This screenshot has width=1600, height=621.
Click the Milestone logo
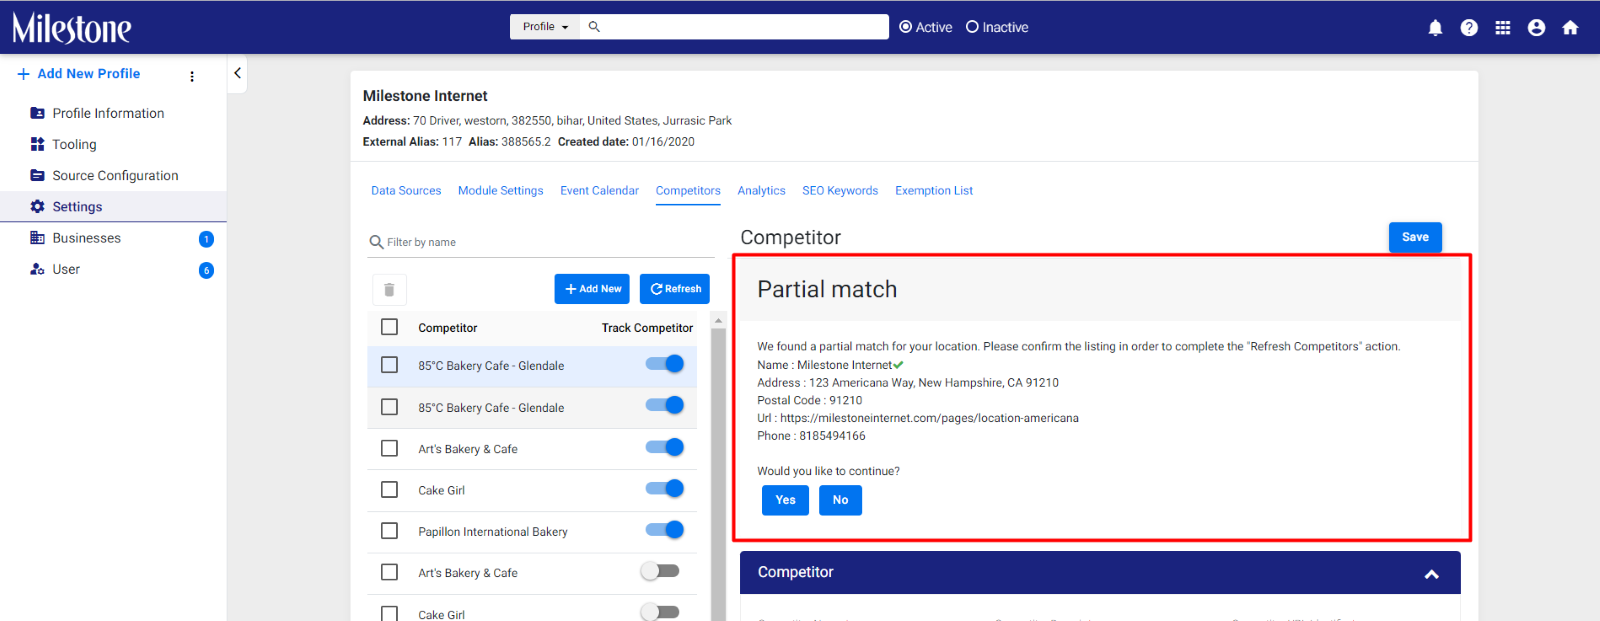71,28
